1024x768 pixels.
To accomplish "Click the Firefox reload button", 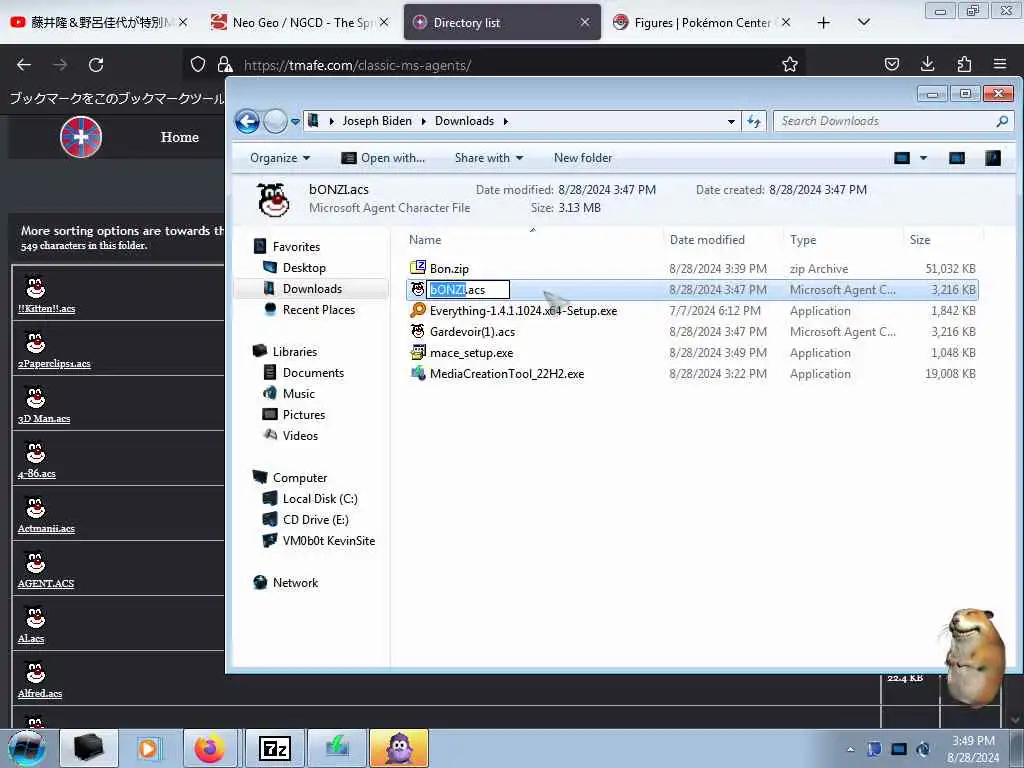I will point(96,65).
